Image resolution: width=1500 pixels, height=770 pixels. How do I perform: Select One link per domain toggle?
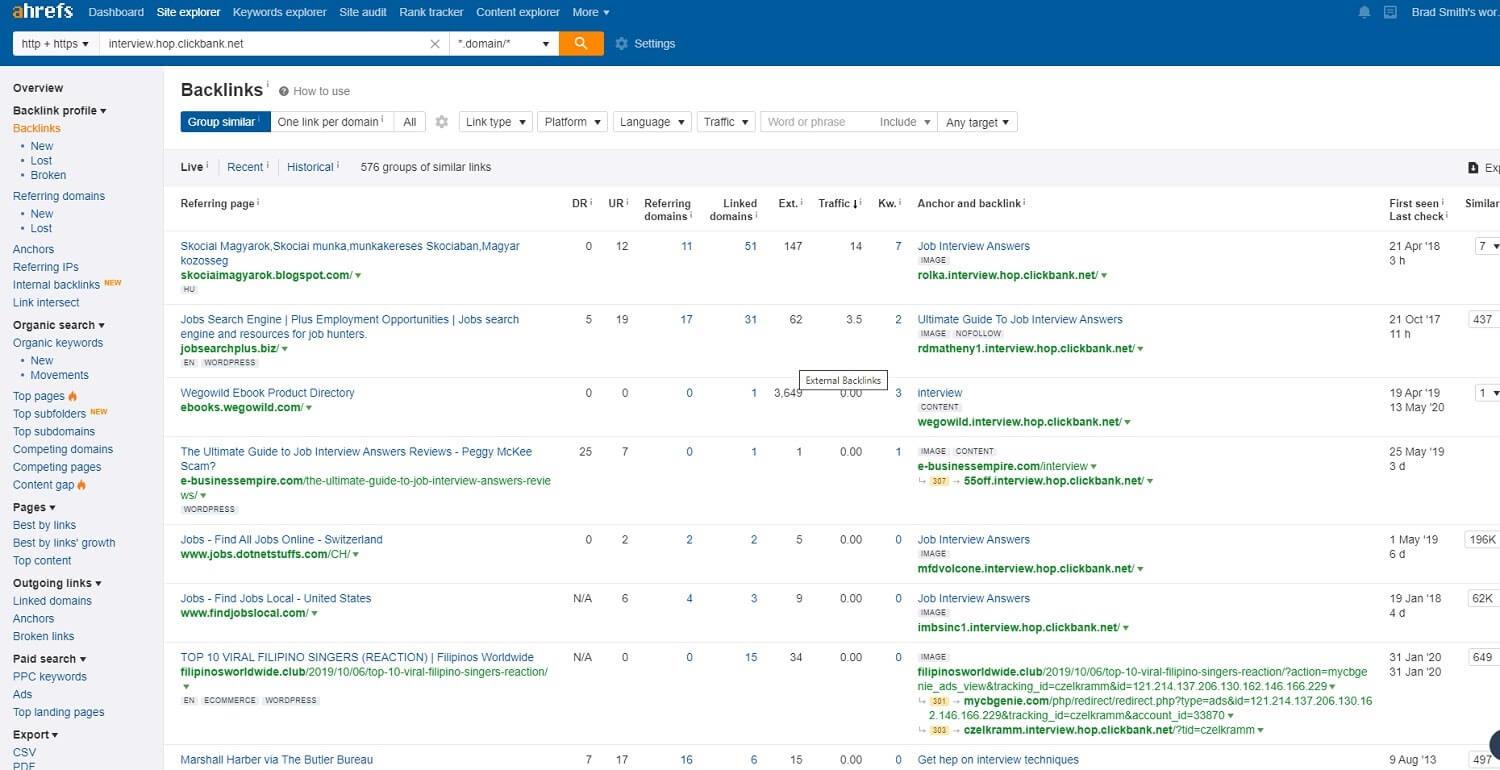point(331,122)
